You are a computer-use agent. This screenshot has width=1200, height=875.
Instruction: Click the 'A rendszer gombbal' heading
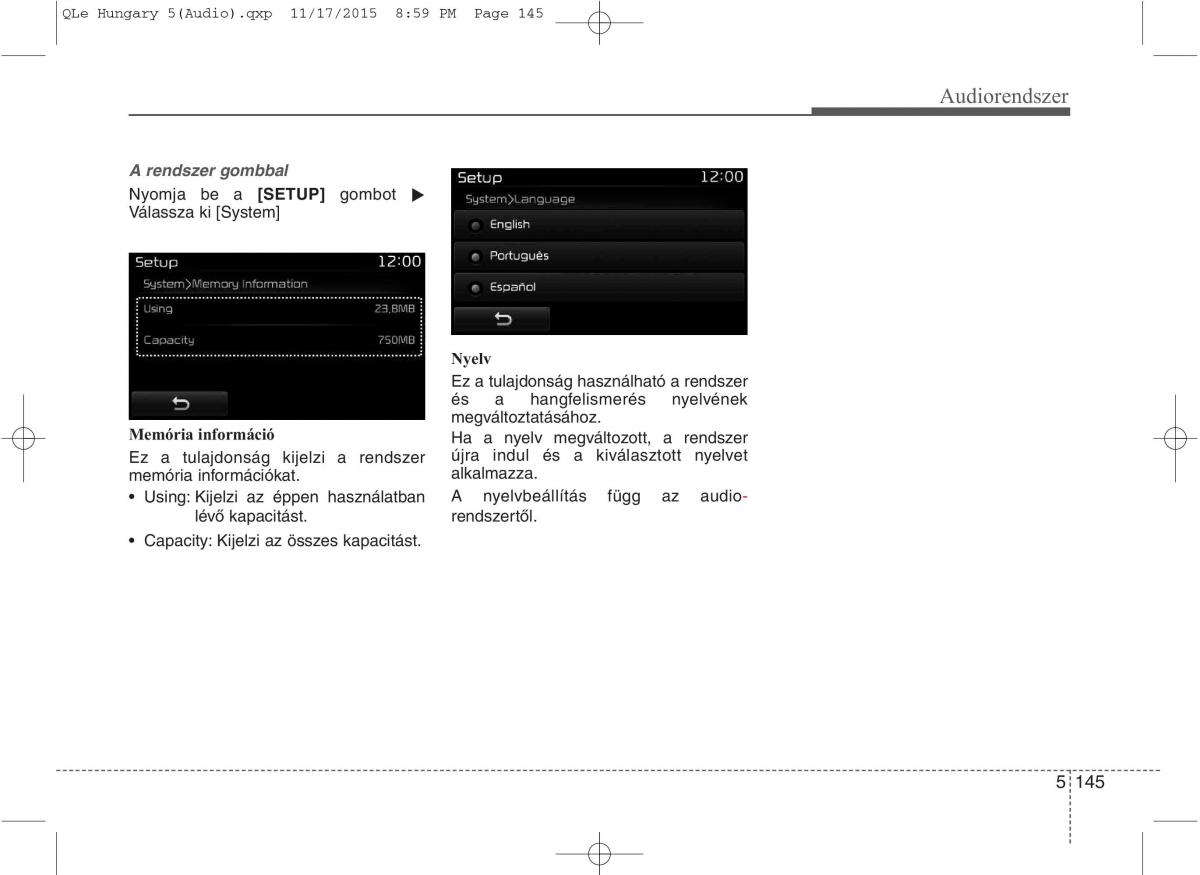(208, 171)
